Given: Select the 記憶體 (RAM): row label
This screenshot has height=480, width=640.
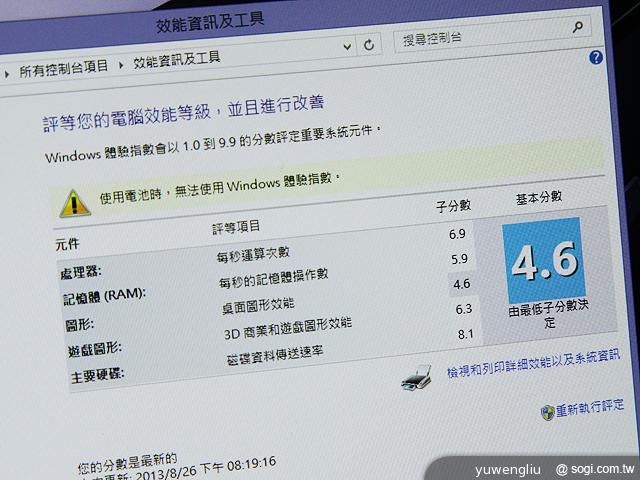Looking at the screenshot, I should click(x=104, y=296).
